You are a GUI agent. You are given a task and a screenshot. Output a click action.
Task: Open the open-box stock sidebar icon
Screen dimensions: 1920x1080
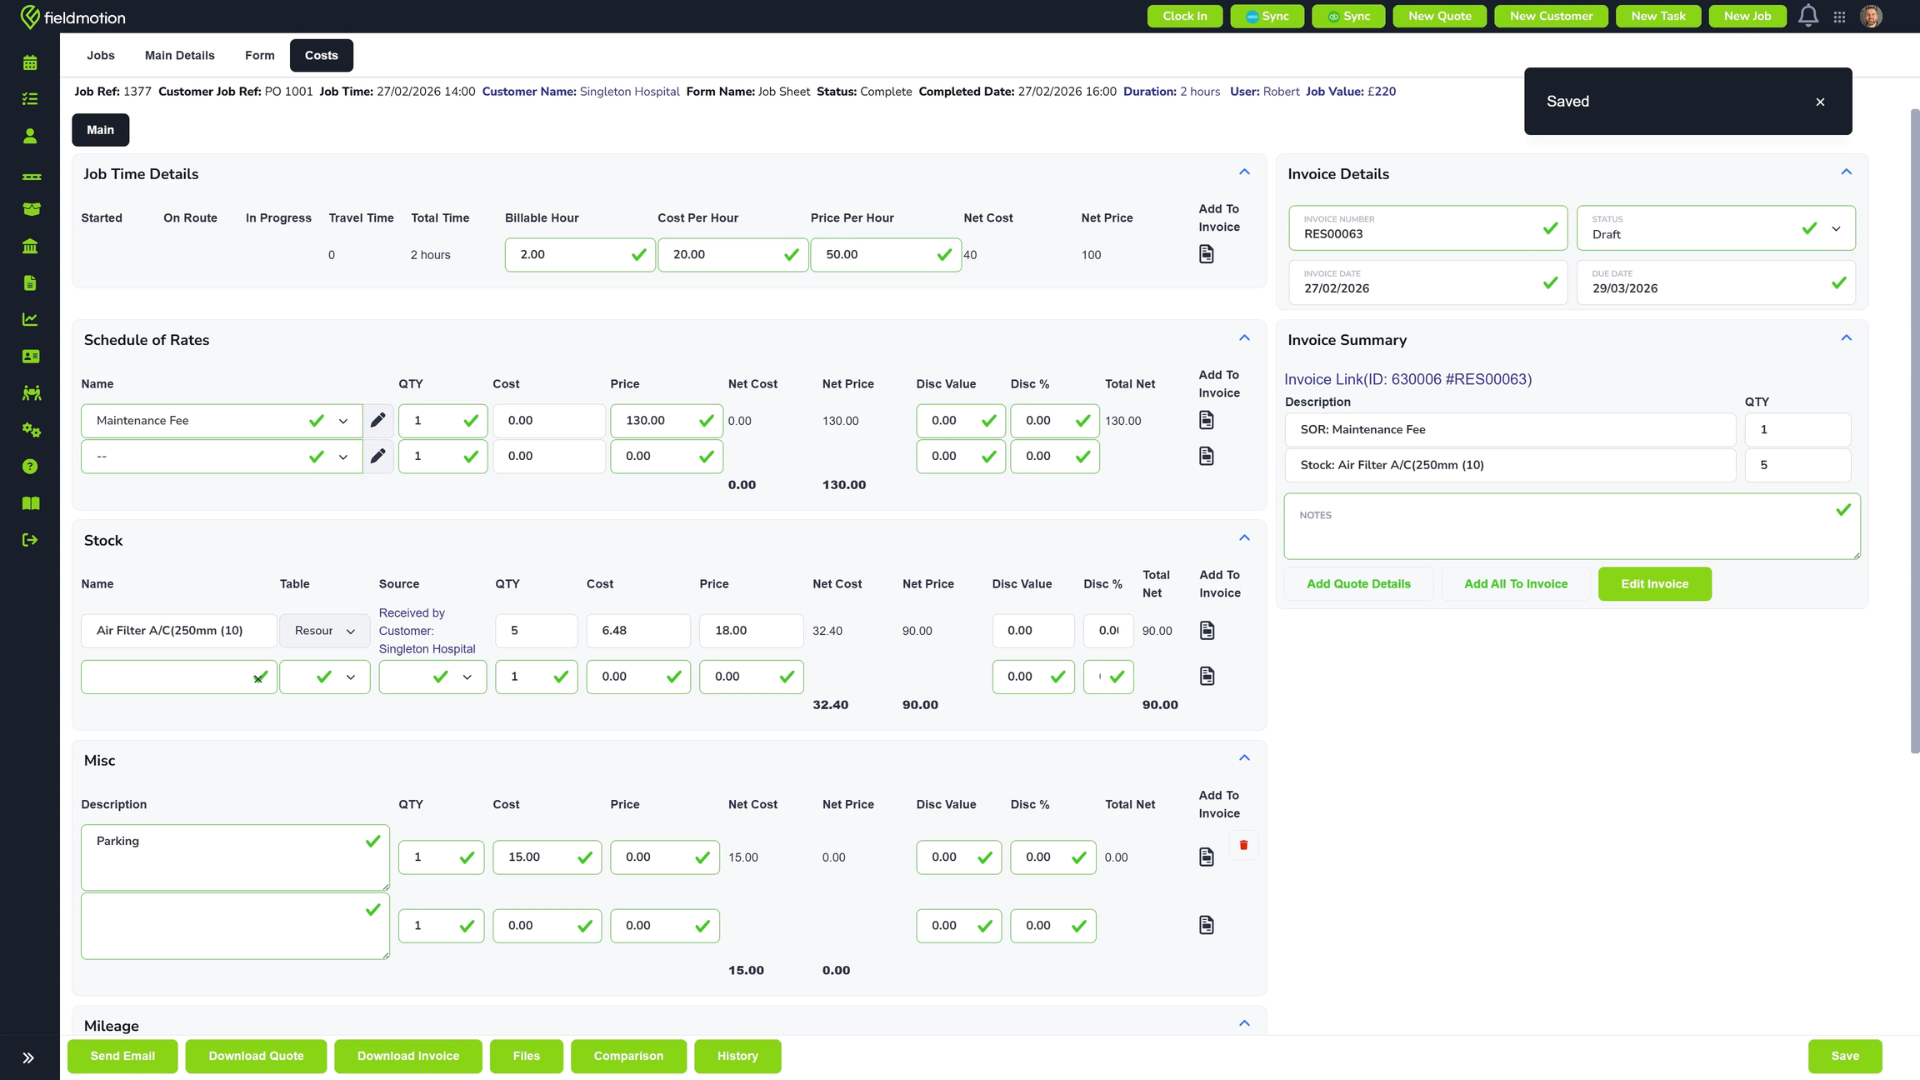[31, 209]
